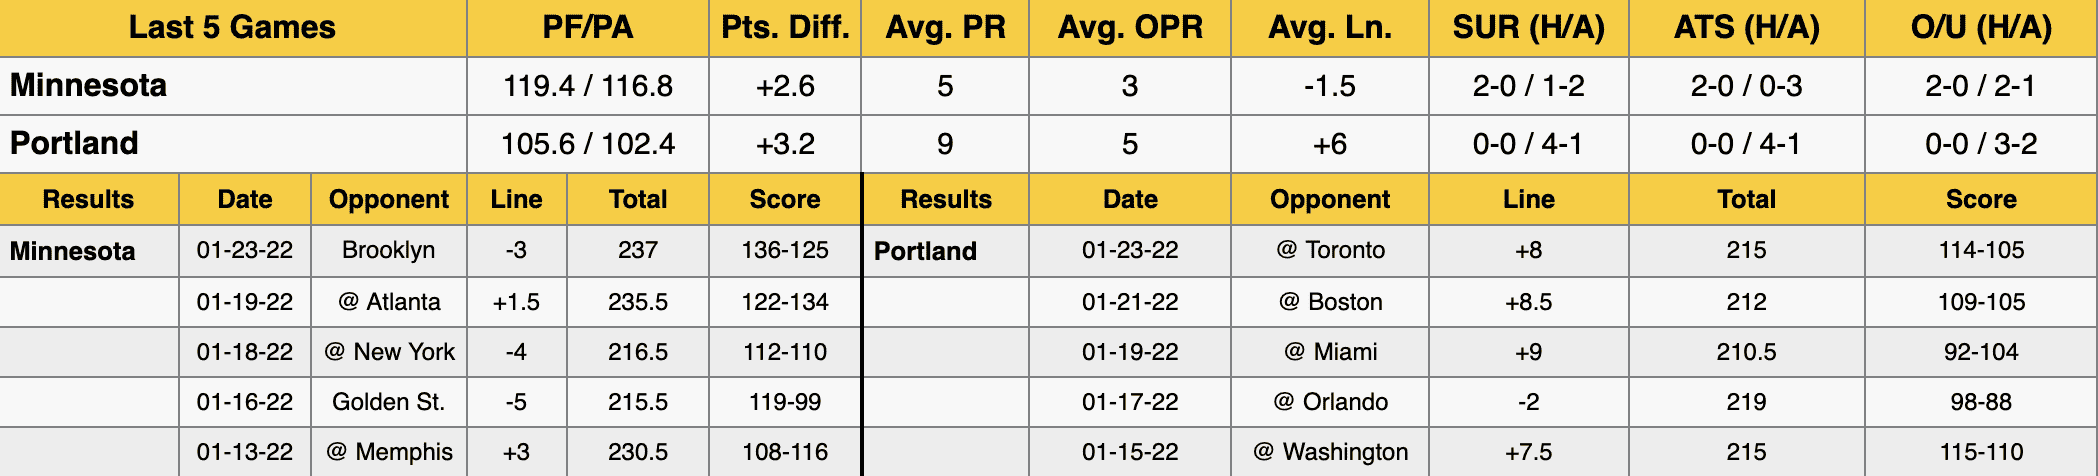Click the Last 5 Games header
This screenshot has height=476, width=2098.
232,28
